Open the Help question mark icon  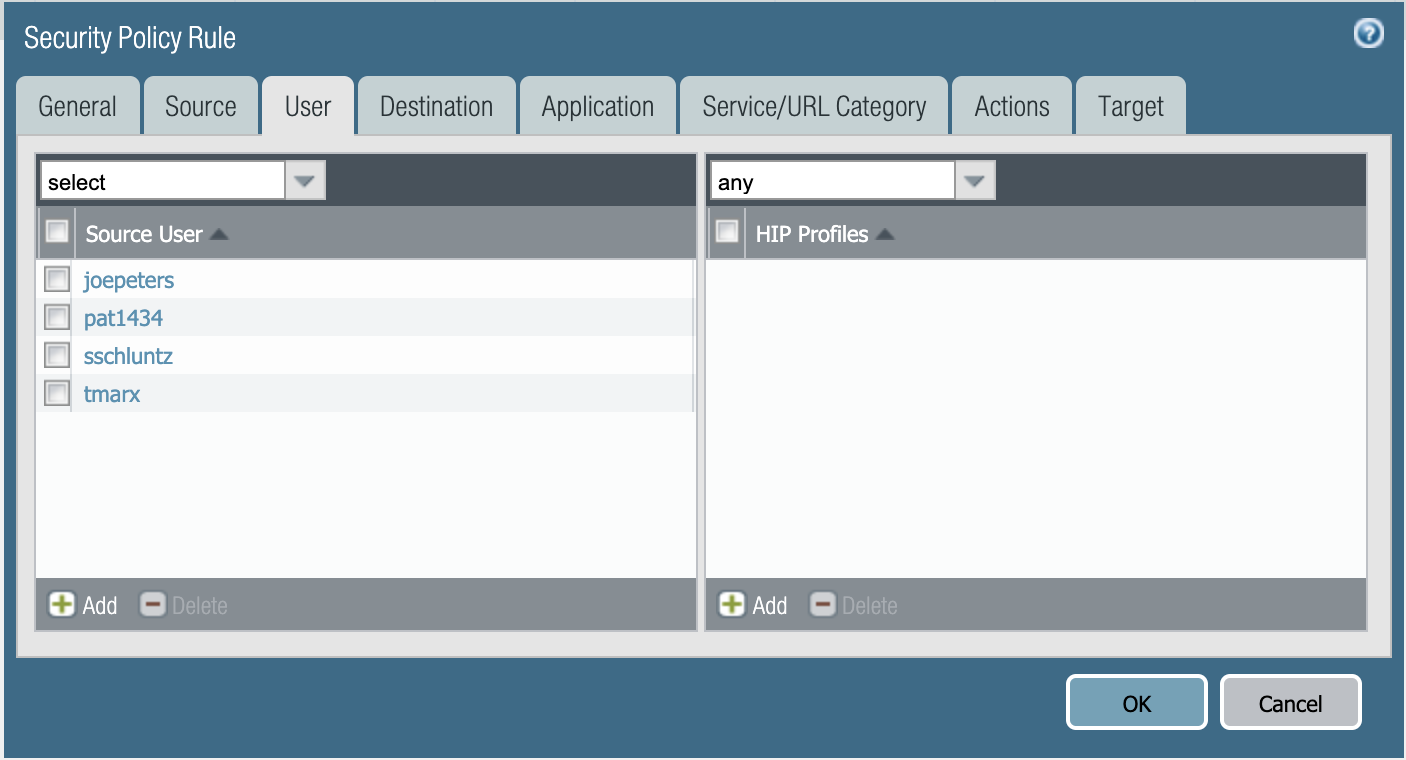[x=1368, y=33]
